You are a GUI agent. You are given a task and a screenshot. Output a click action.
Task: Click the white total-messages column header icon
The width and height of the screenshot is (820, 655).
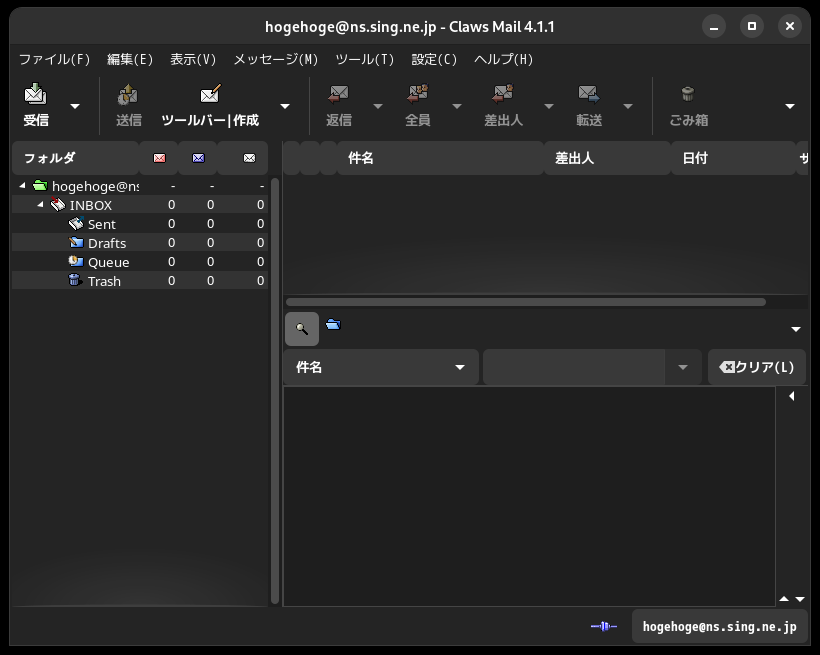(249, 158)
